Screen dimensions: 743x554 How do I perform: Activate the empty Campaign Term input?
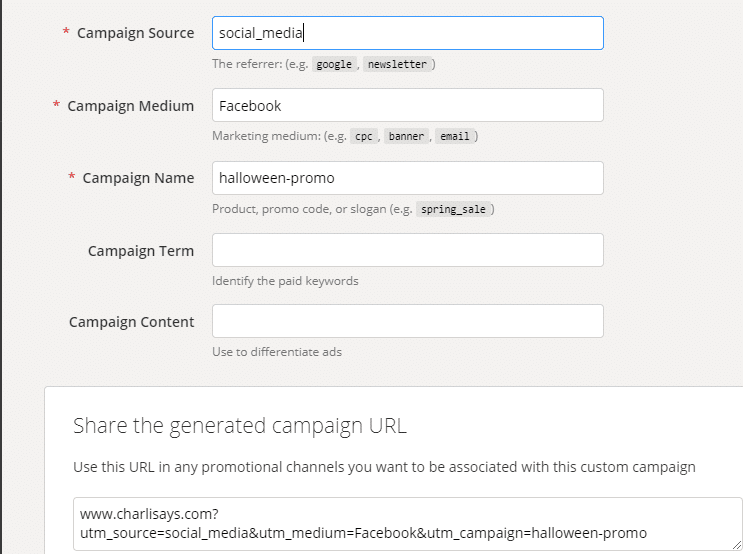coord(408,250)
